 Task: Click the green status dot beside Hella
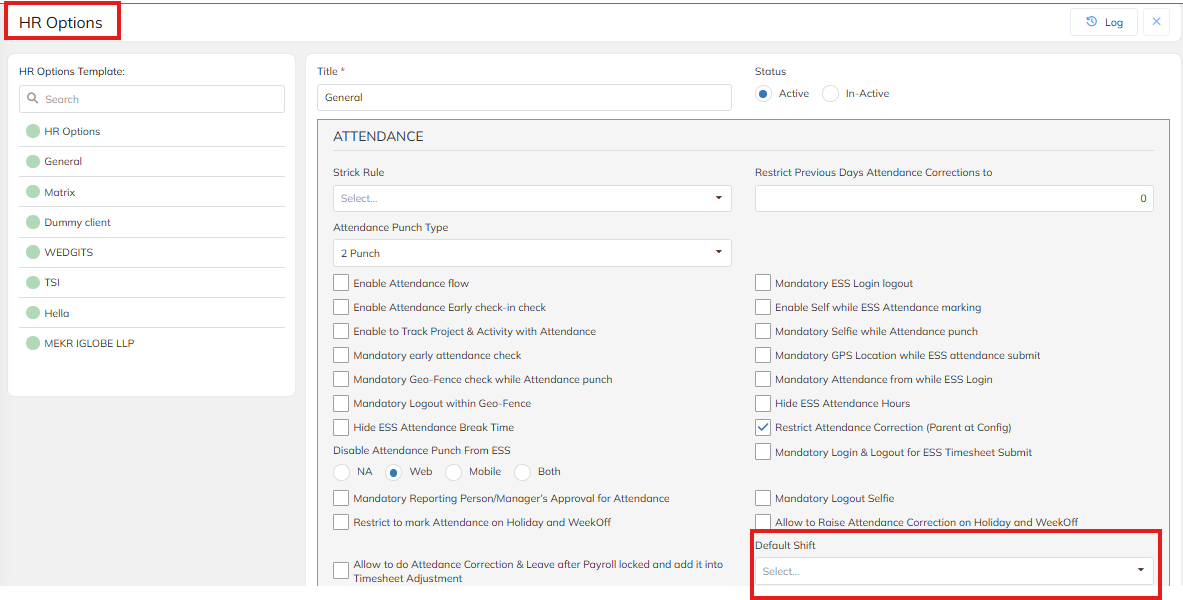coord(32,313)
